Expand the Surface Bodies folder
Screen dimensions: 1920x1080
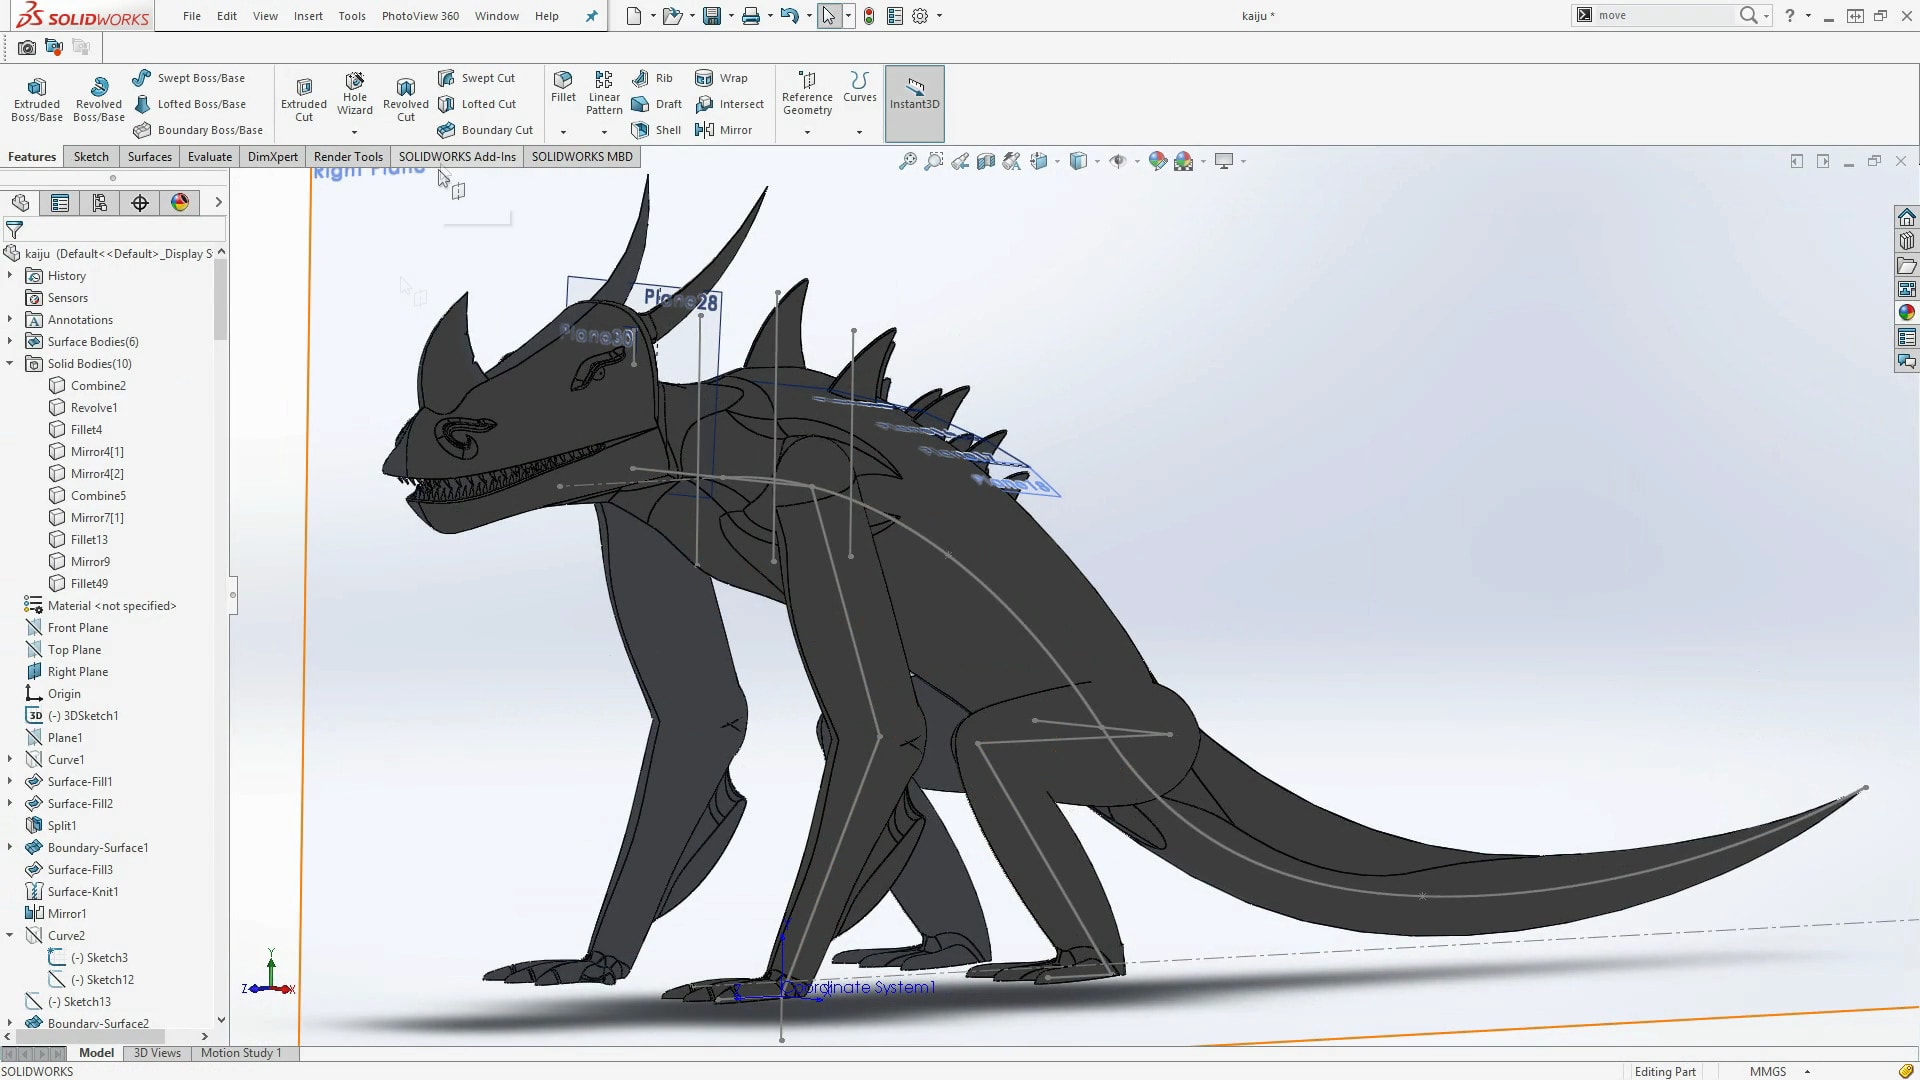[x=10, y=342]
